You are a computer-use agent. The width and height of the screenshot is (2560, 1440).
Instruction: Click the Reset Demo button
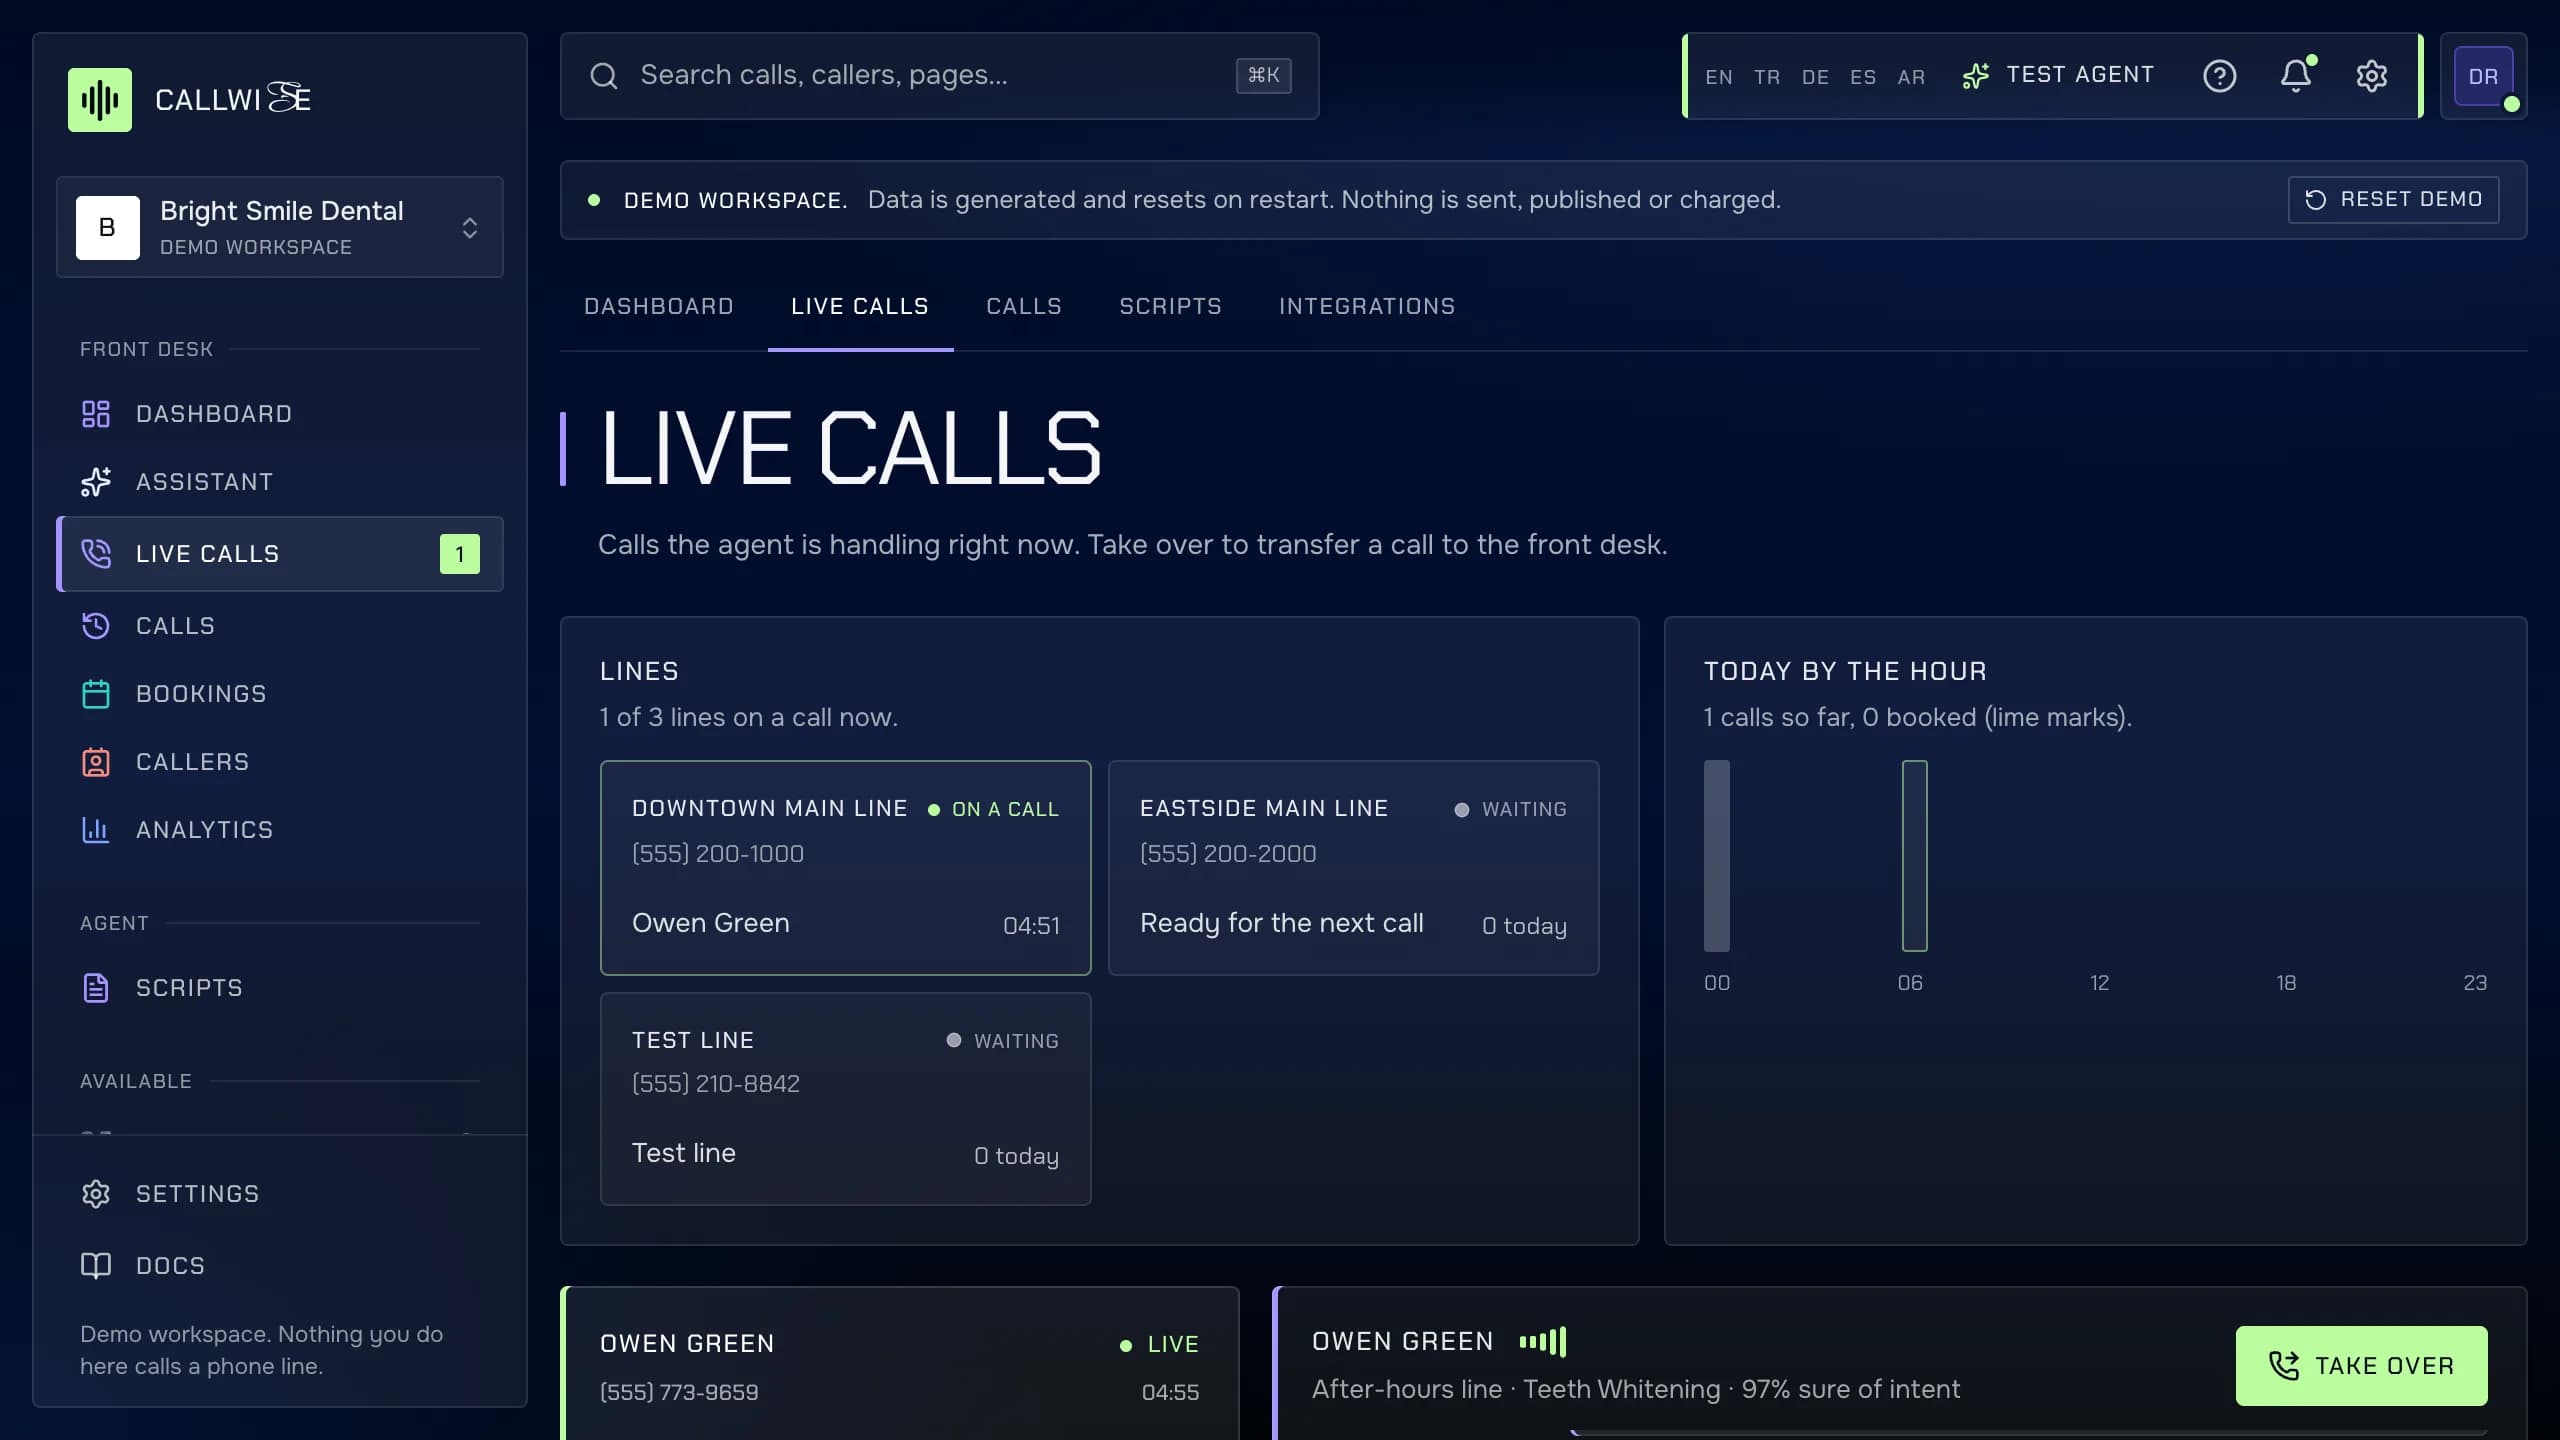(2393, 200)
